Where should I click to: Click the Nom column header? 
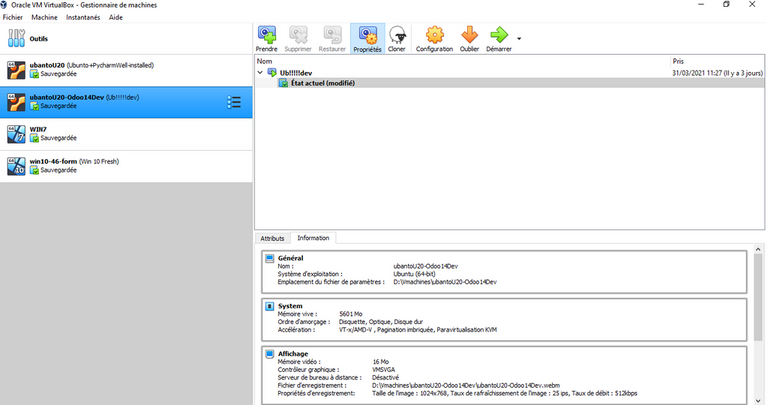pos(264,61)
